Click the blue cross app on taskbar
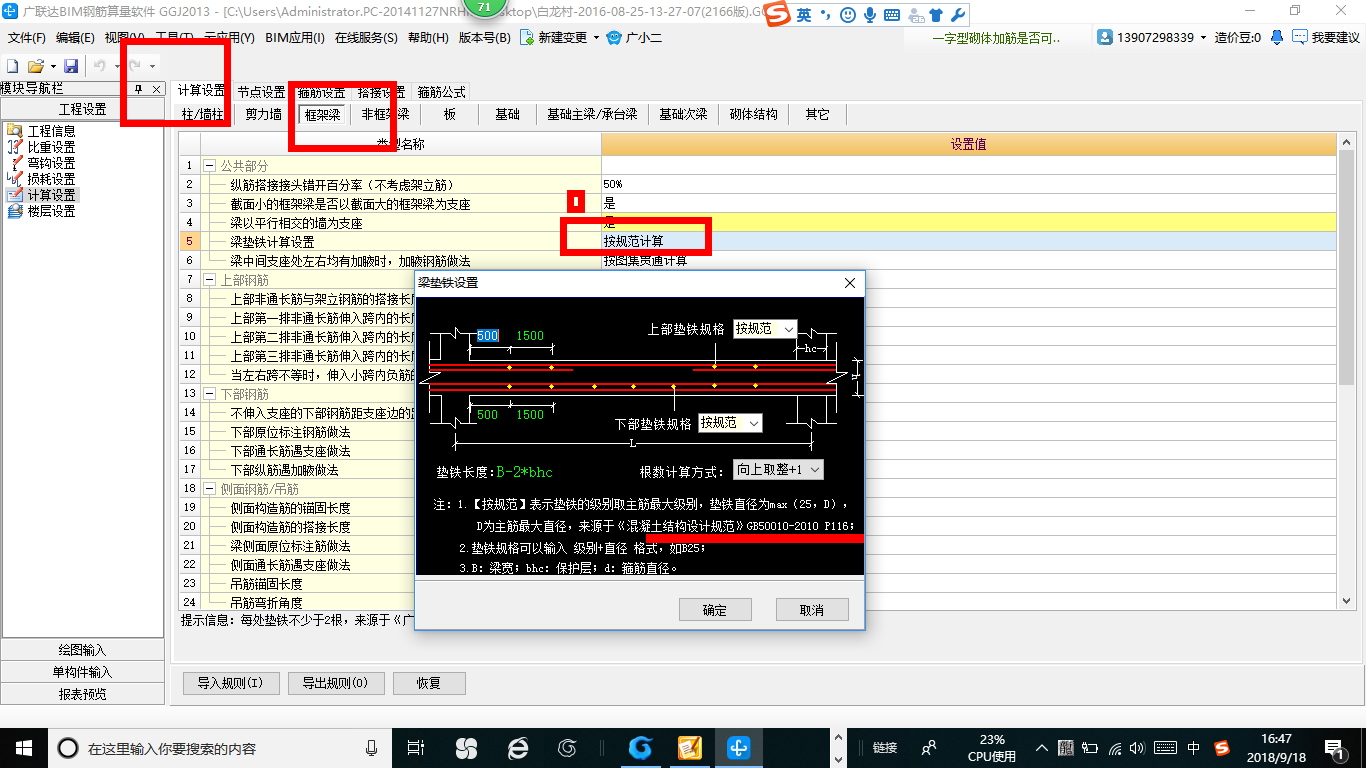Image resolution: width=1366 pixels, height=768 pixels. [x=739, y=747]
